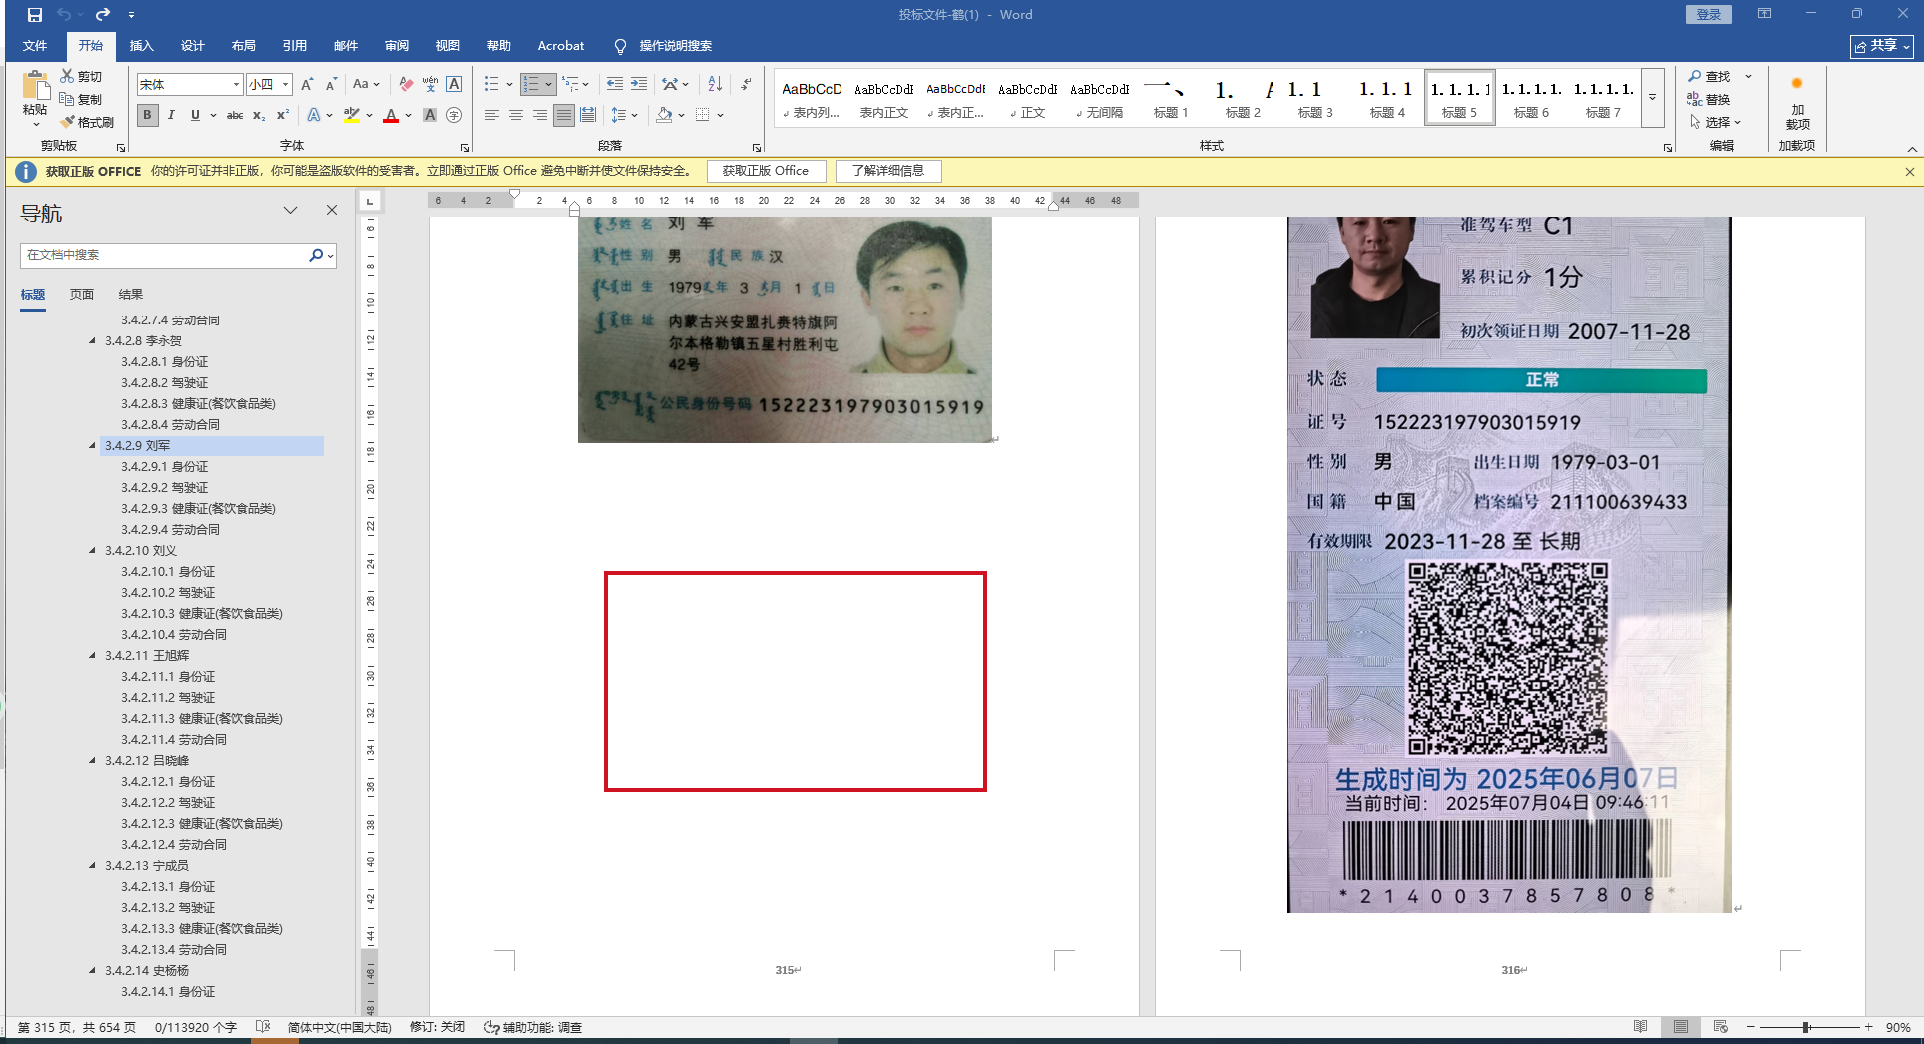Switch to 页面 tab in navigation pane
This screenshot has height=1044, width=1924.
(x=82, y=295)
